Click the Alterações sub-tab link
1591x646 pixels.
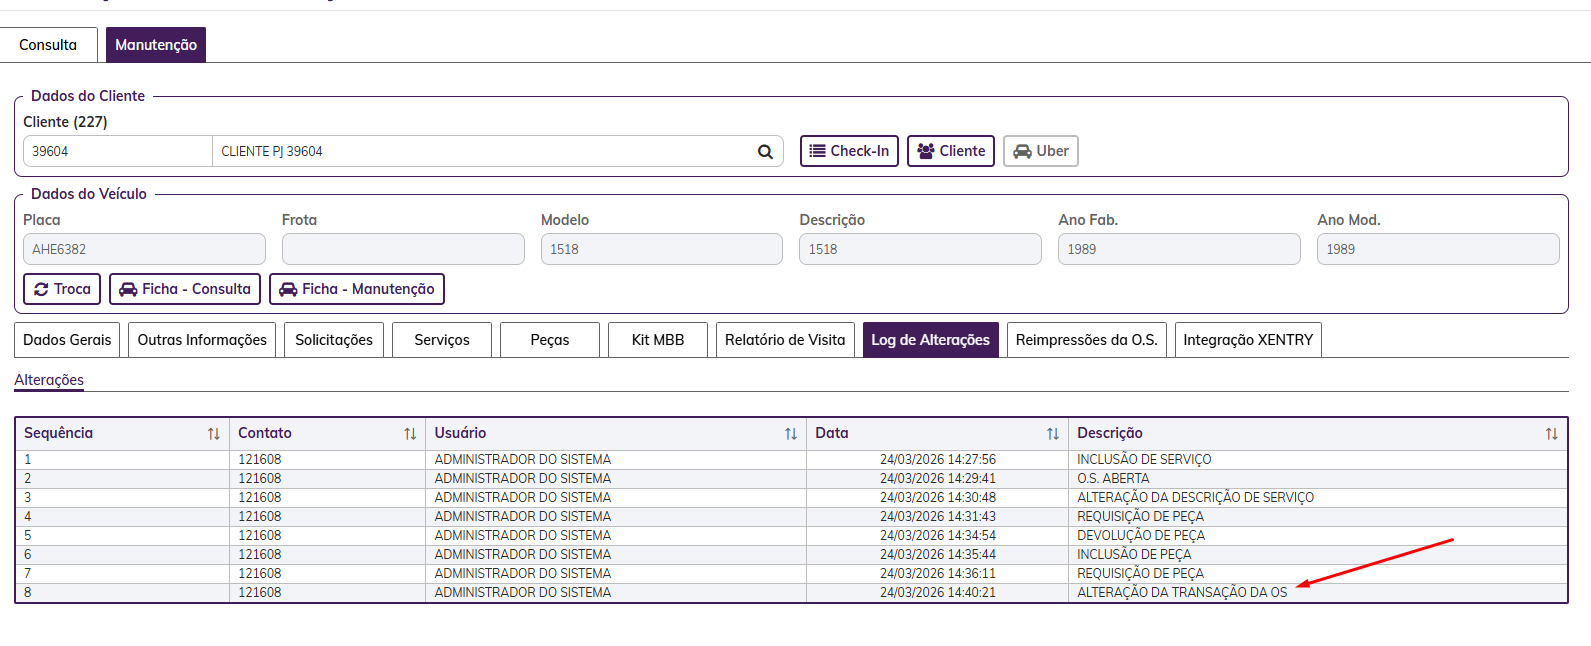(49, 380)
